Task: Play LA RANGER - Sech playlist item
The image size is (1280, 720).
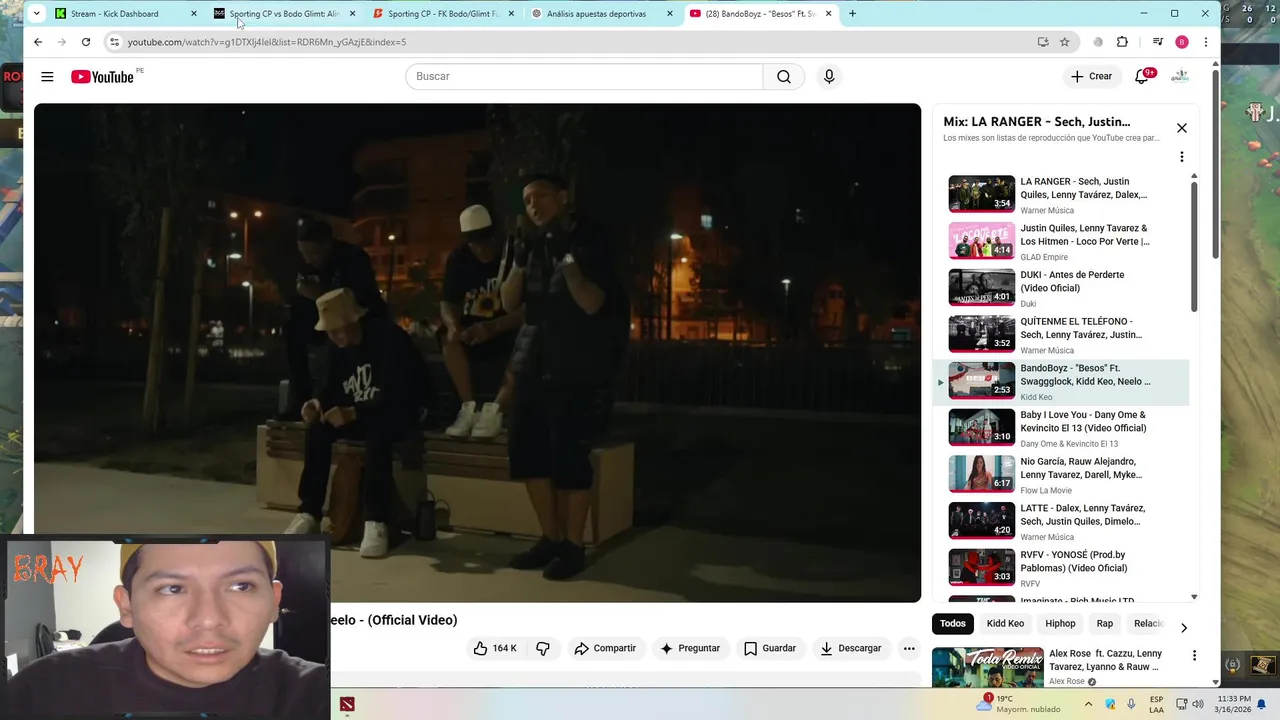Action: click(x=1061, y=194)
